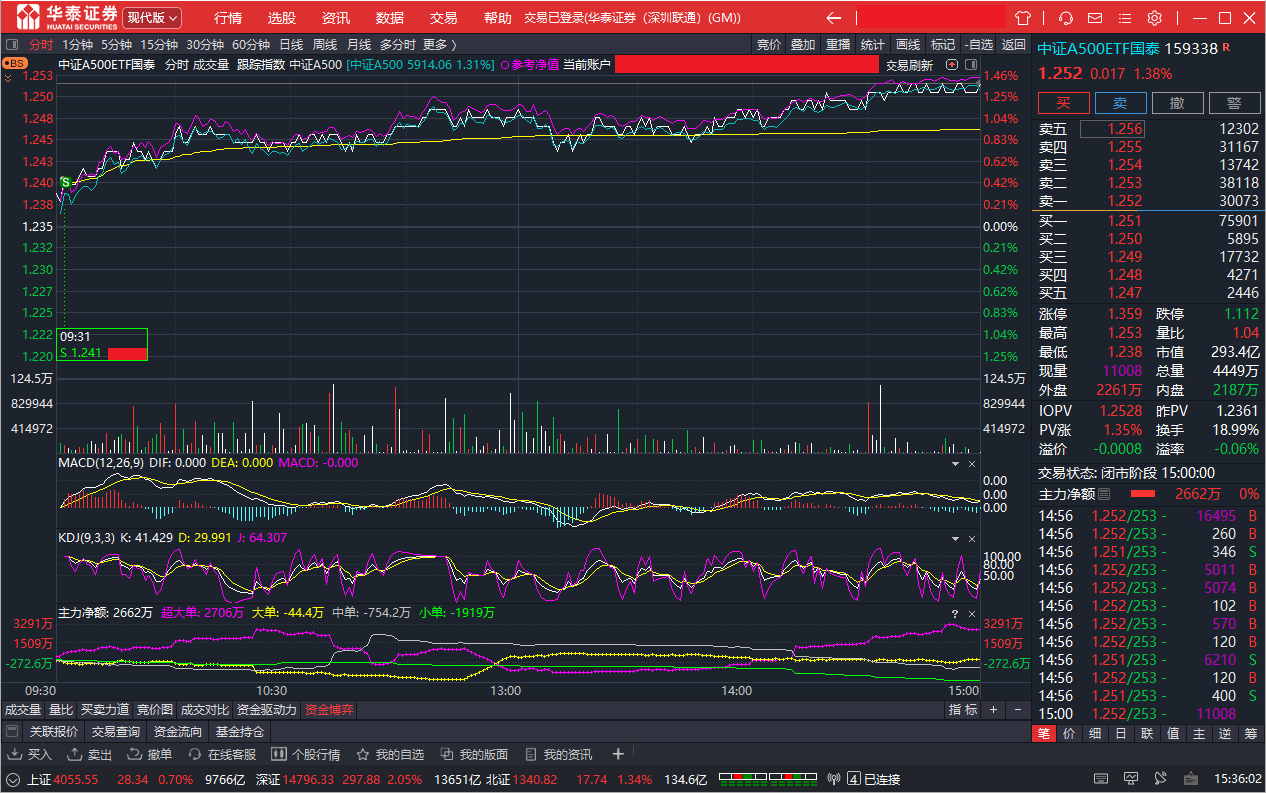Expand the MACD indicator dropdown arrow

coord(953,464)
